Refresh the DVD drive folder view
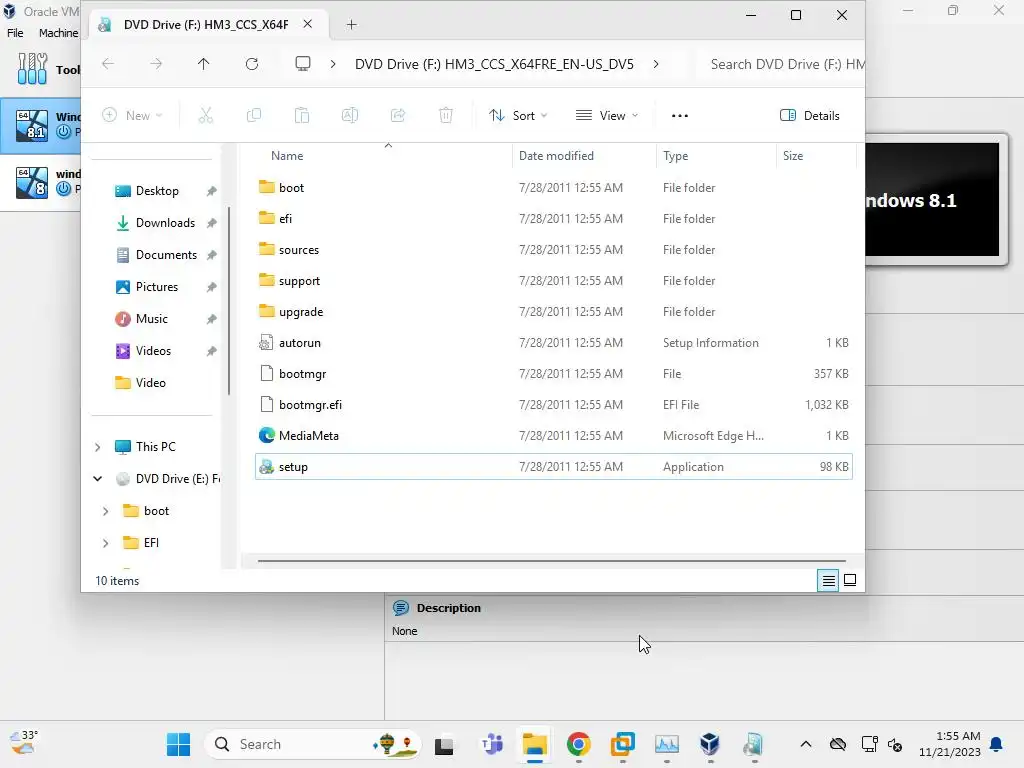 tap(251, 63)
